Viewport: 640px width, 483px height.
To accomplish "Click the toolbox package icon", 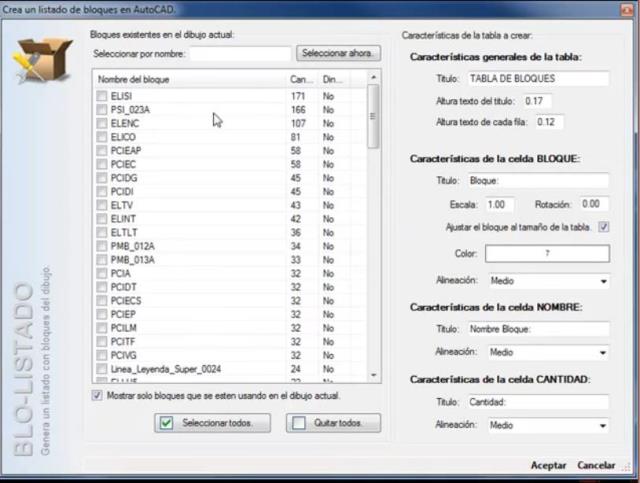I will pyautogui.click(x=42, y=60).
